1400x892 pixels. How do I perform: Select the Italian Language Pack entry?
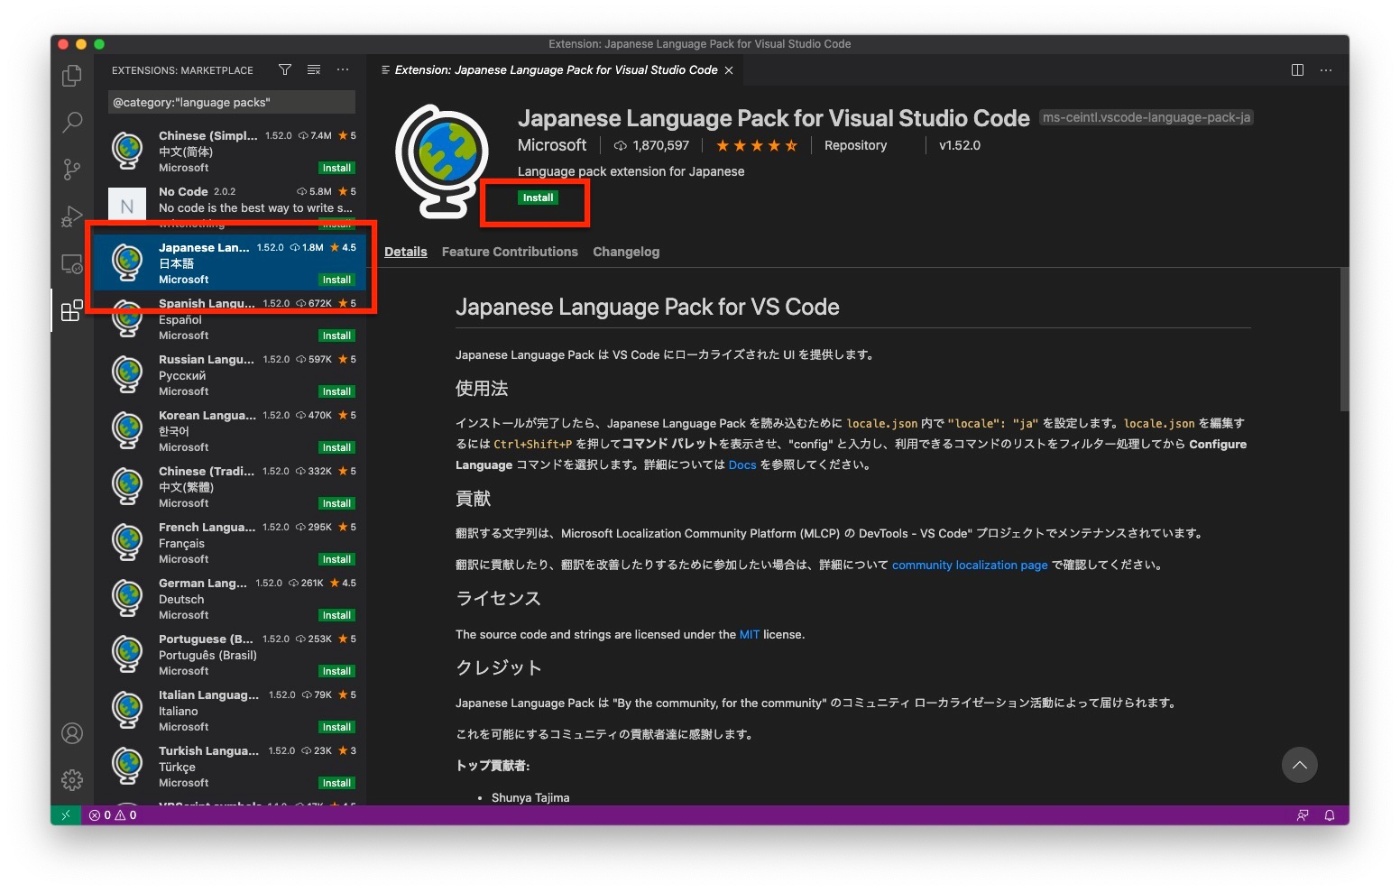click(231, 711)
